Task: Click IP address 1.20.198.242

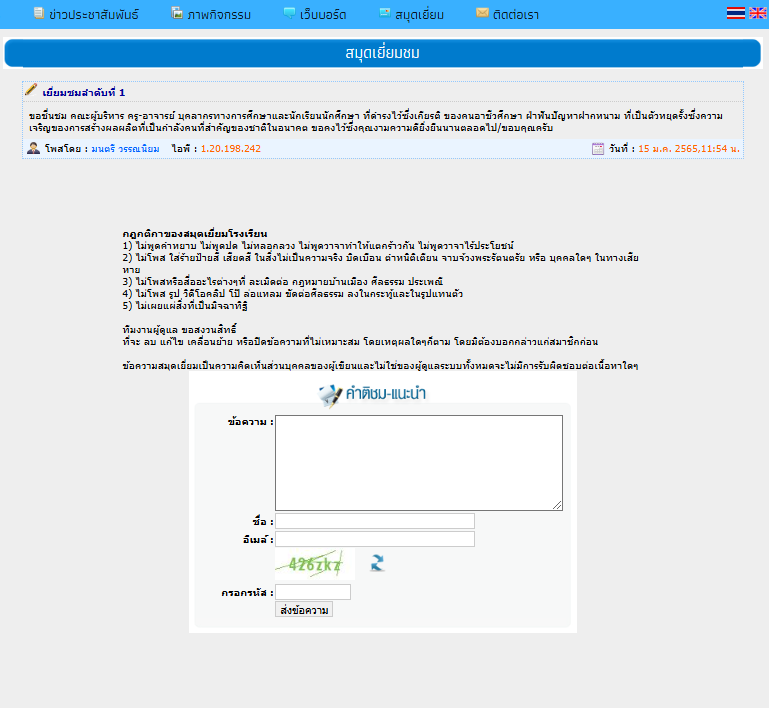Action: coord(231,149)
